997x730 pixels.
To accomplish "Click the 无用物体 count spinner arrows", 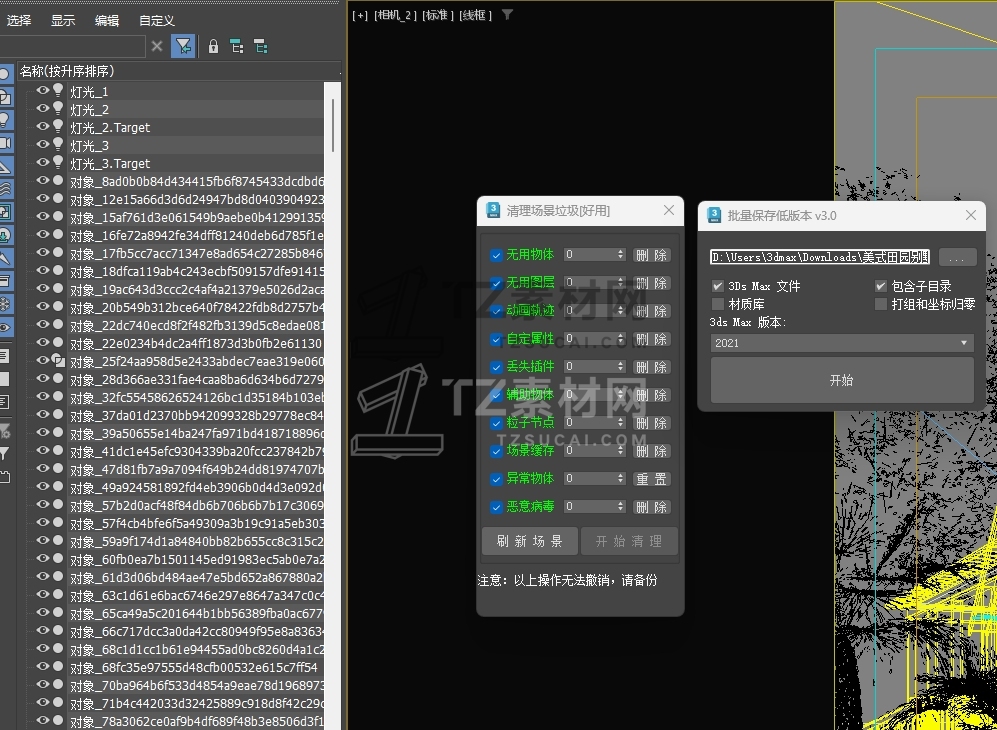I will pos(621,254).
